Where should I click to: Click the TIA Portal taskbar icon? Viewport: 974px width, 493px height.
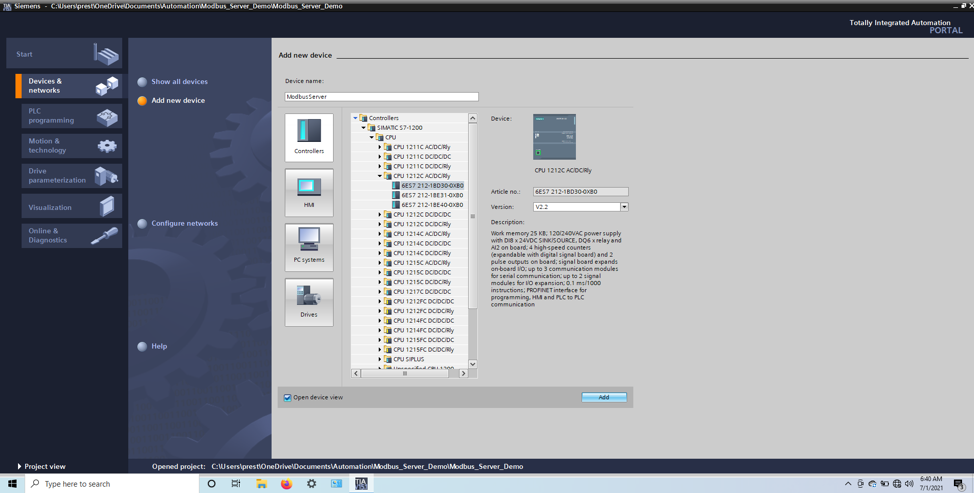click(362, 484)
